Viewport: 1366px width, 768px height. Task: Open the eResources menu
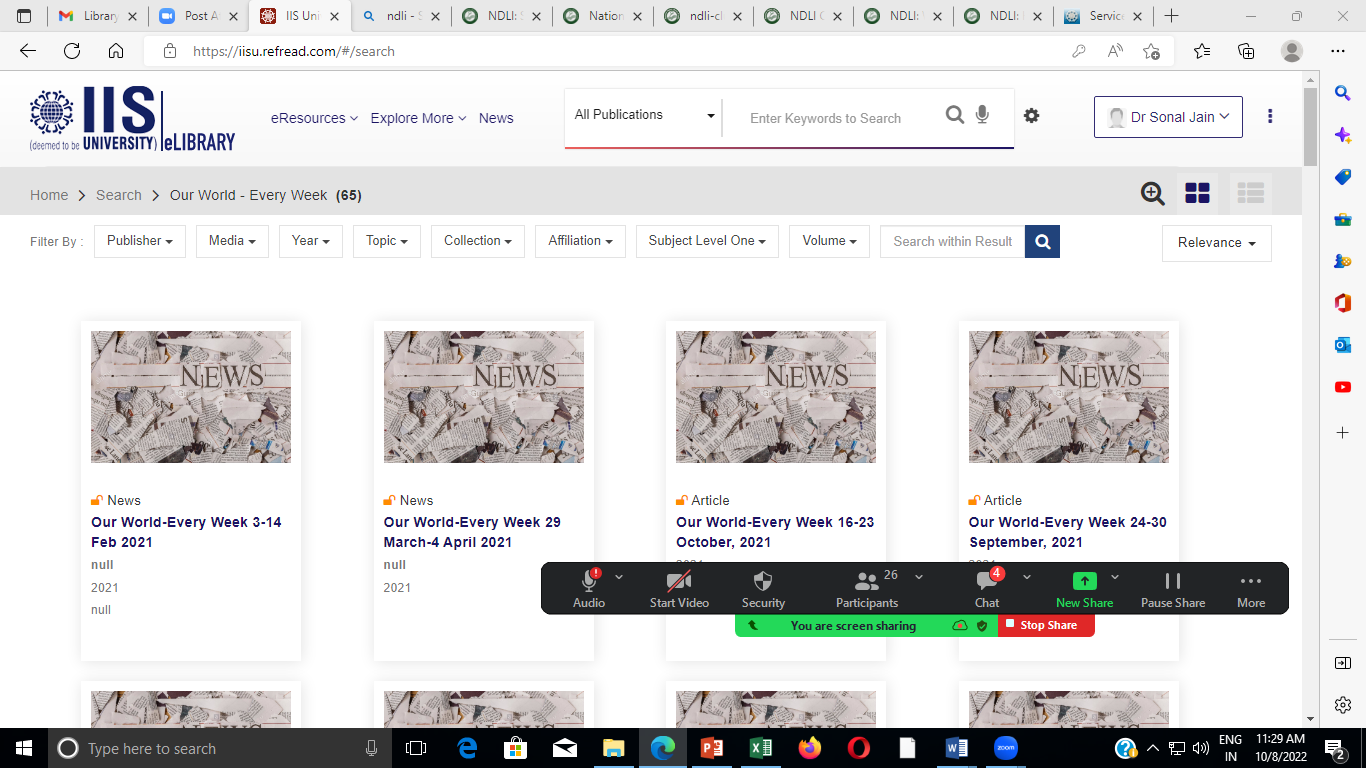[314, 118]
